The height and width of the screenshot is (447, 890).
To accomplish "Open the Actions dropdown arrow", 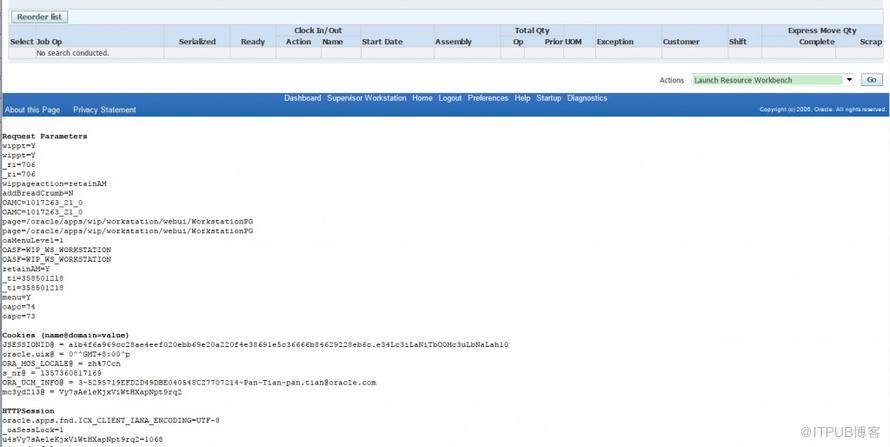I will coord(850,80).
